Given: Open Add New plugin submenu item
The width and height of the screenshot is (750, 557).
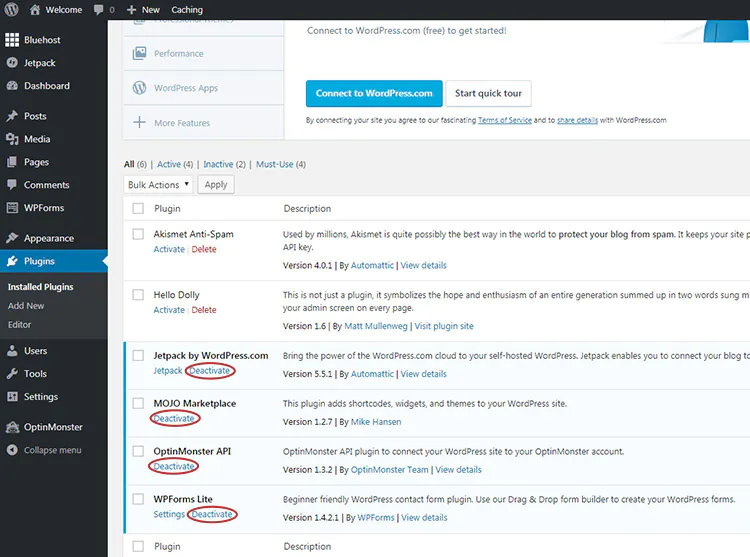Looking at the screenshot, I should (26, 306).
